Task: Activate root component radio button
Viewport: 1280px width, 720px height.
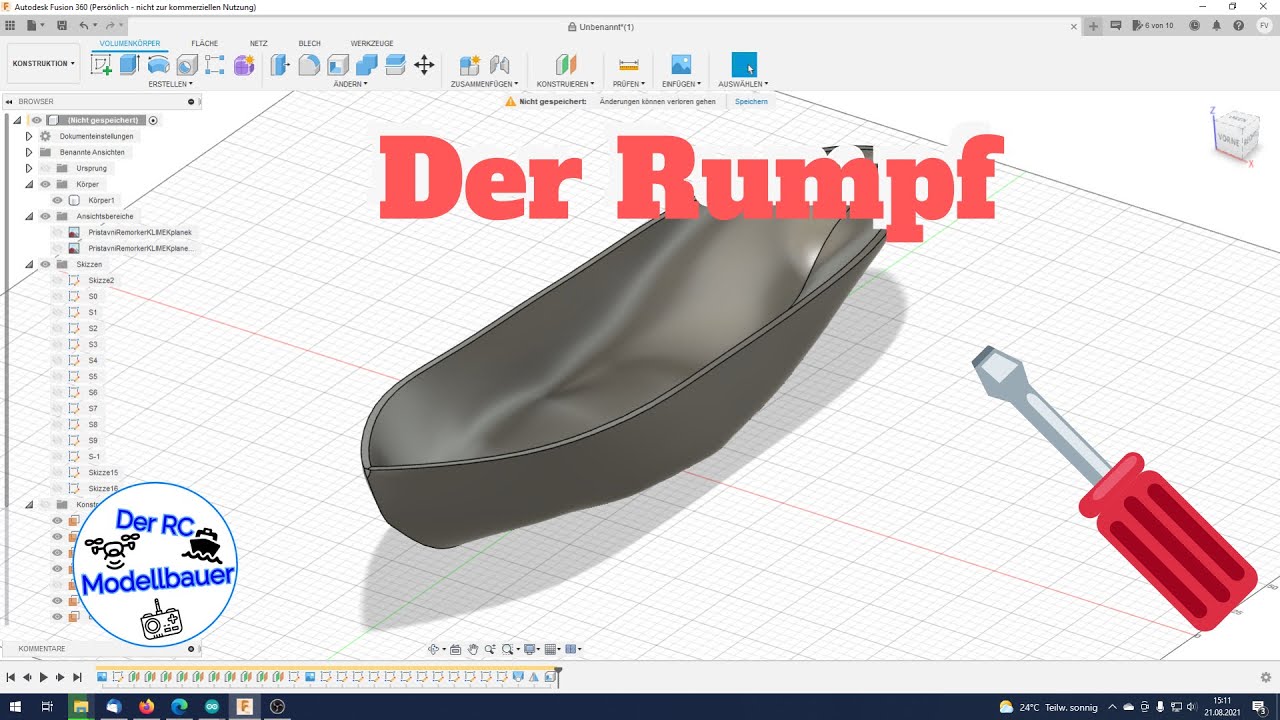Action: coord(153,120)
